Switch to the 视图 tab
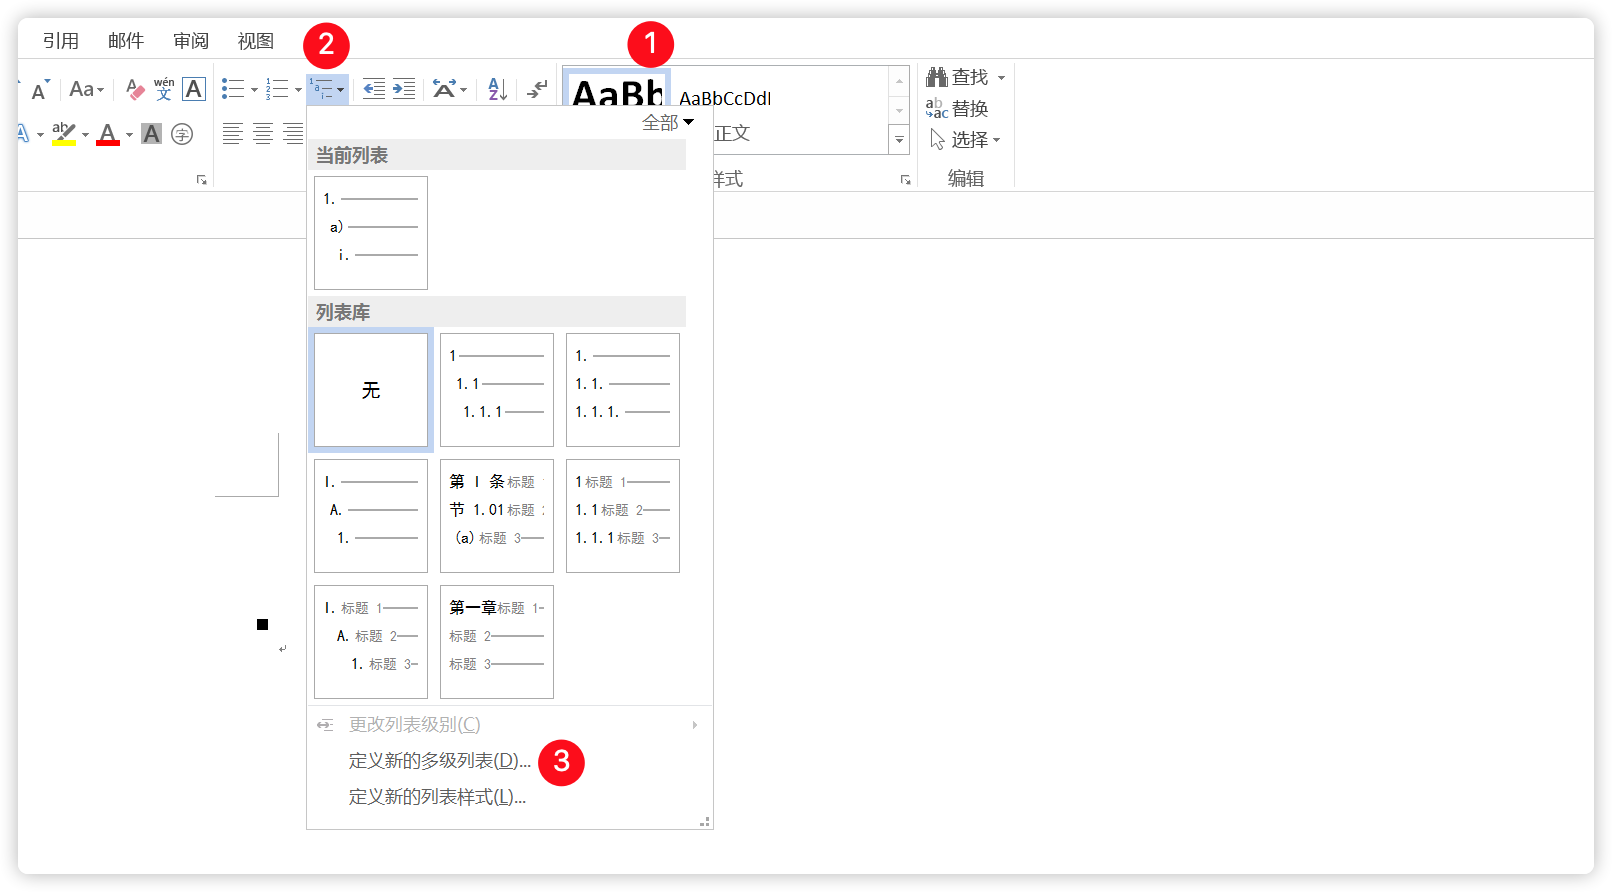This screenshot has height=892, width=1612. (256, 41)
